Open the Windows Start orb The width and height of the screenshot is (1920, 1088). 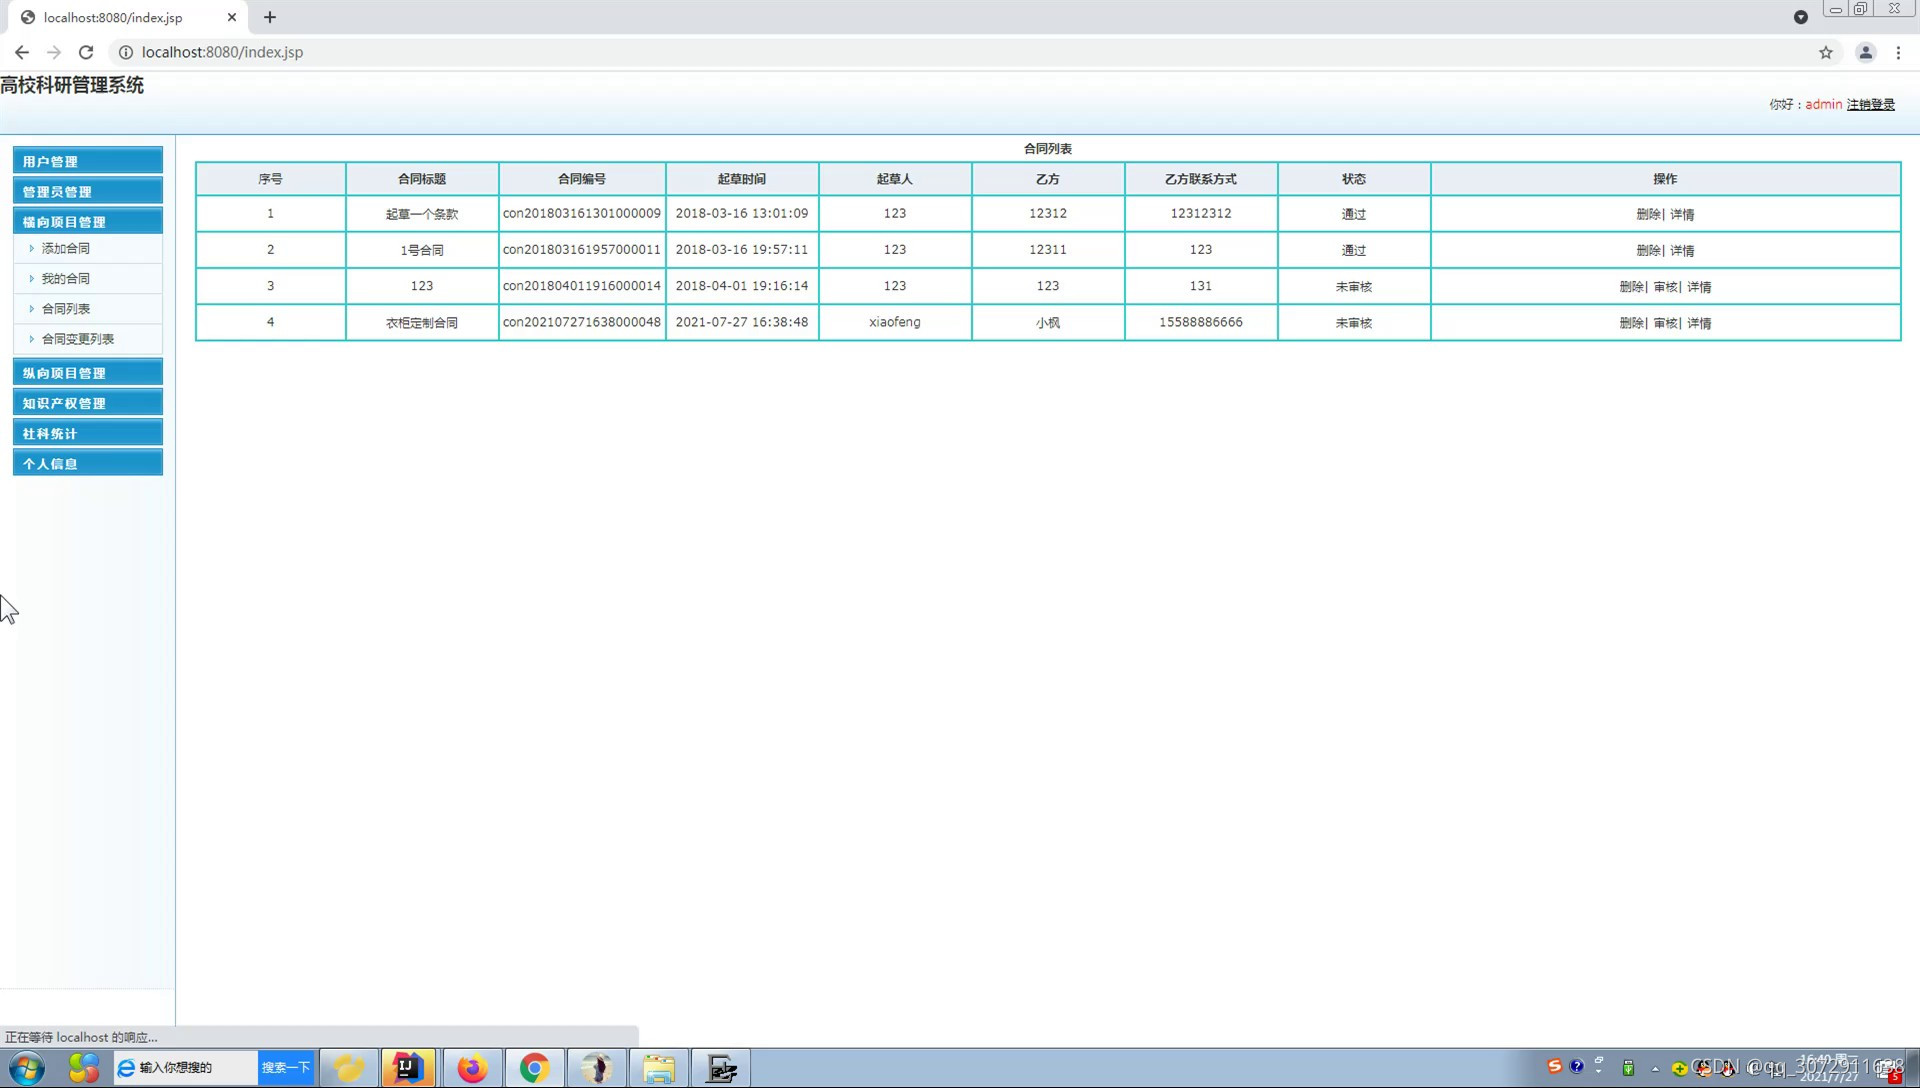(x=27, y=1068)
